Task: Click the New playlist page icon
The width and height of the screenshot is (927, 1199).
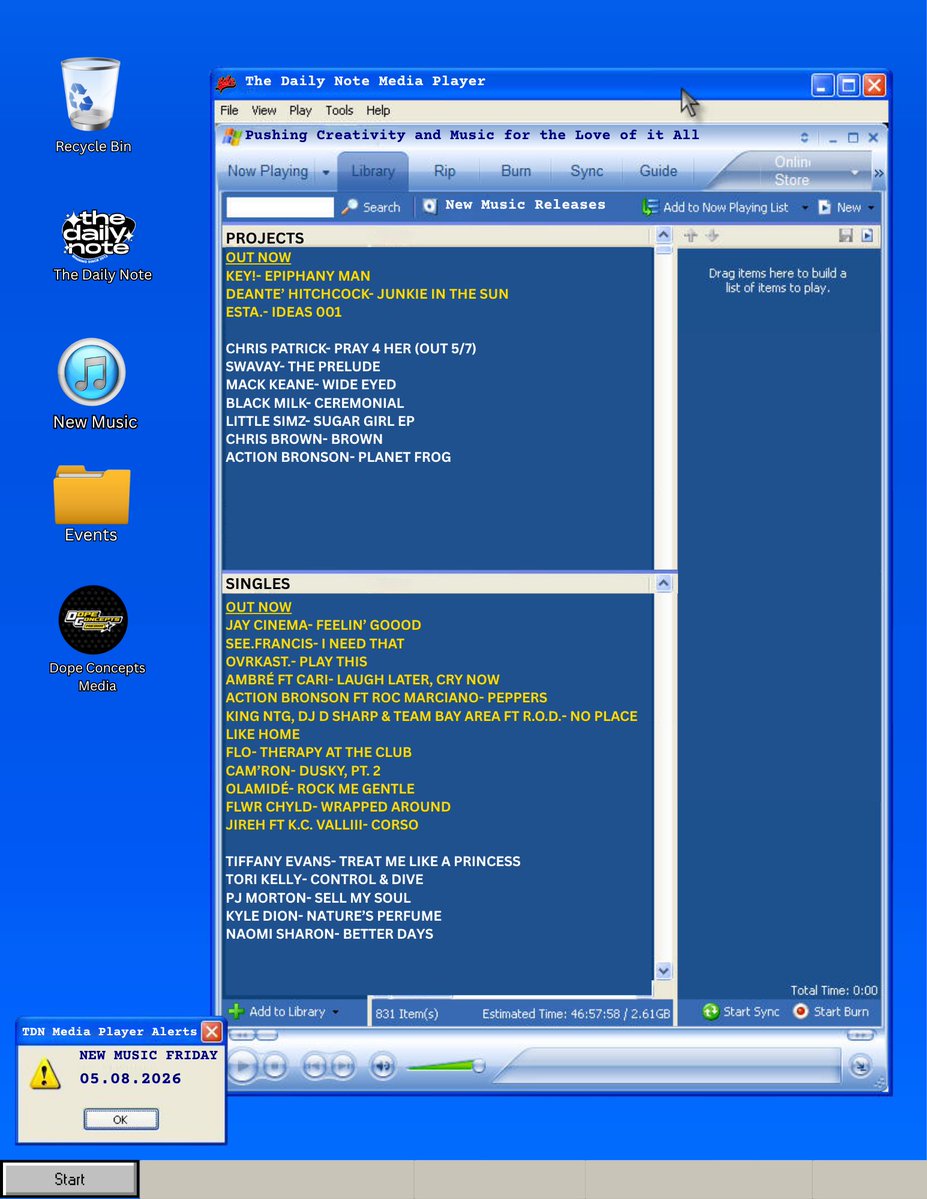Action: 825,207
